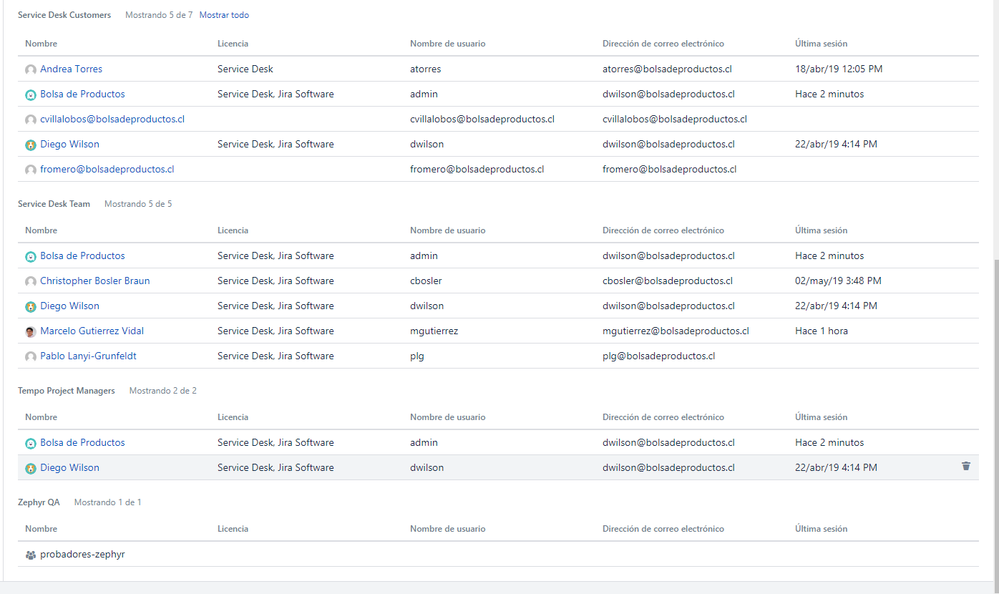
Task: Click Service Desk Customers group heading
Action: point(64,15)
